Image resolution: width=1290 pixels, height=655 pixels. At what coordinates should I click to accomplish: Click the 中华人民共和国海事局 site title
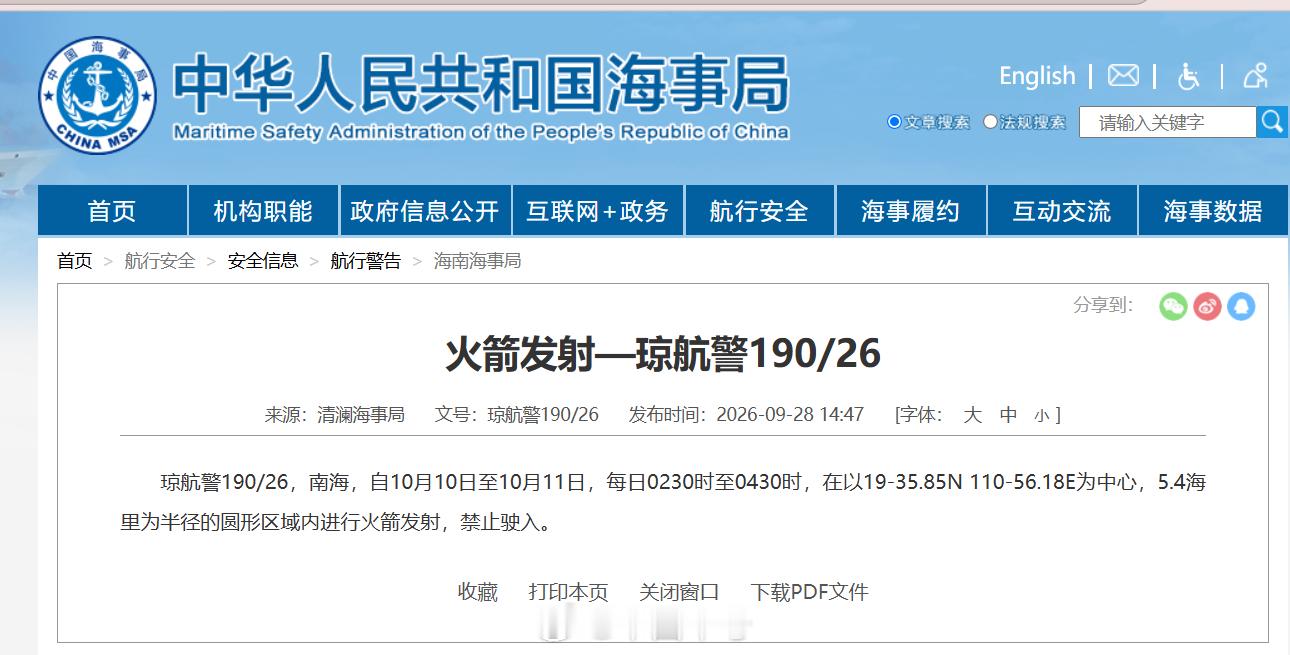480,82
